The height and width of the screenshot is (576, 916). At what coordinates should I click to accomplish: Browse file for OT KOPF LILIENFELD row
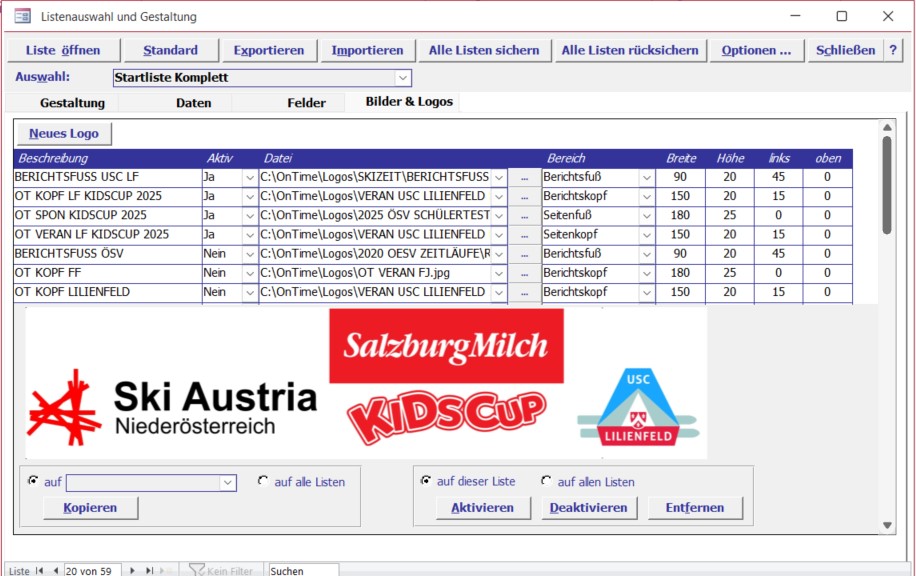coord(524,293)
